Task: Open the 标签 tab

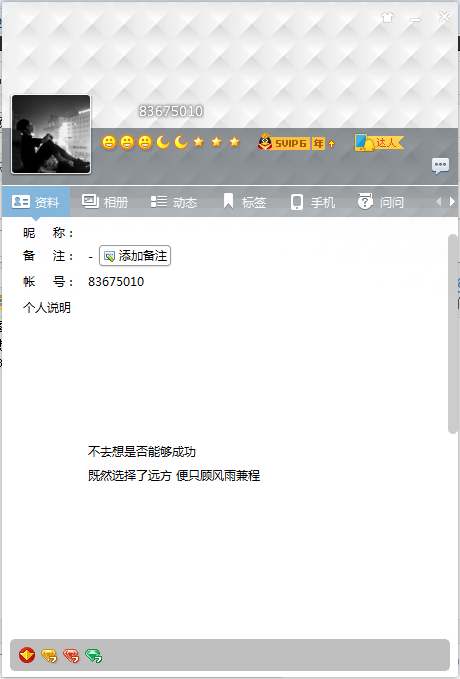Action: [244, 202]
